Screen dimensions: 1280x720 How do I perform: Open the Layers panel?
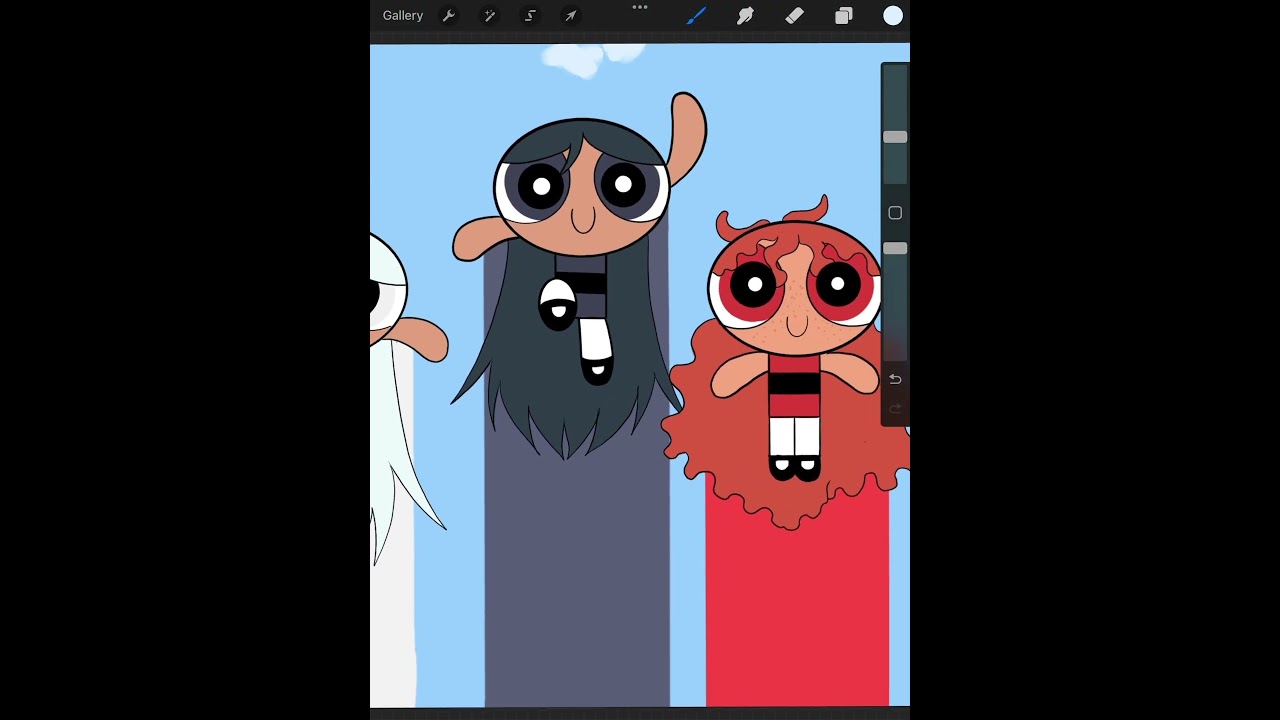coord(844,16)
